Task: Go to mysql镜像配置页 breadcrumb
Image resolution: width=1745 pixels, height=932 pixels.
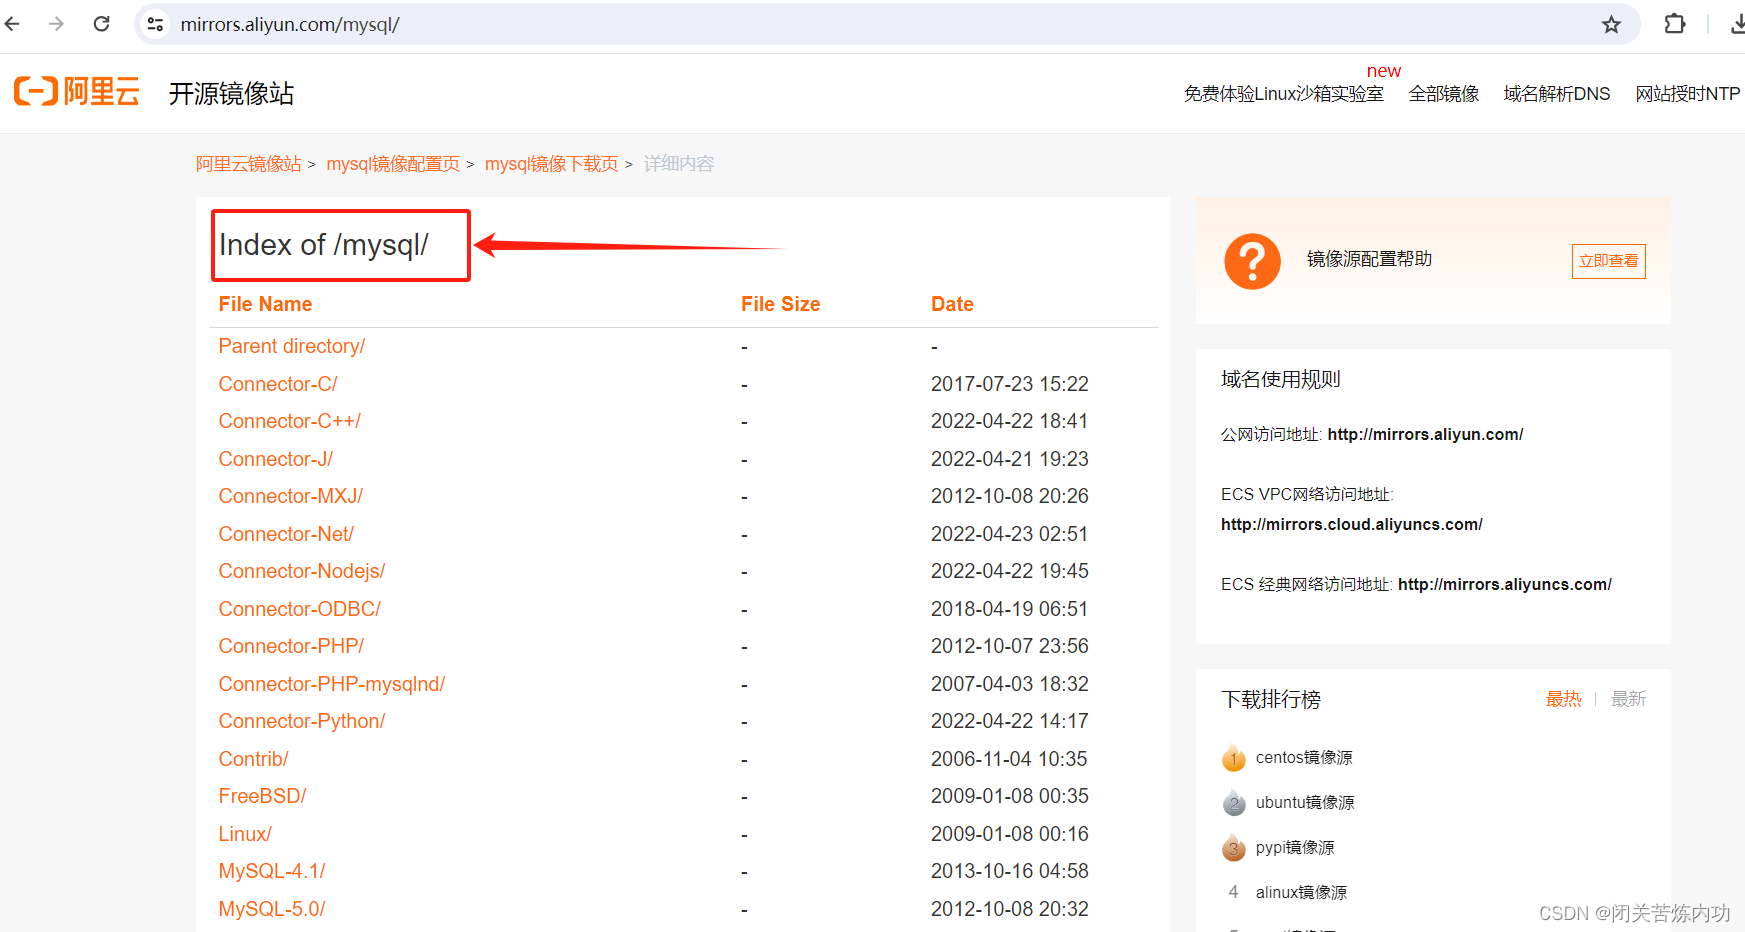Action: pos(393,164)
